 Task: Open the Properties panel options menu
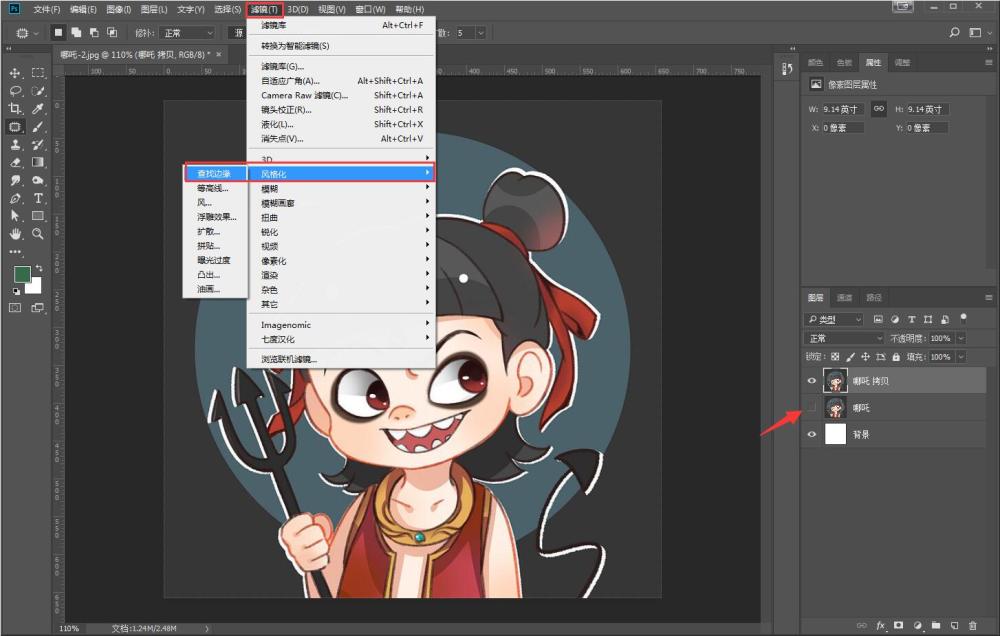[x=989, y=63]
